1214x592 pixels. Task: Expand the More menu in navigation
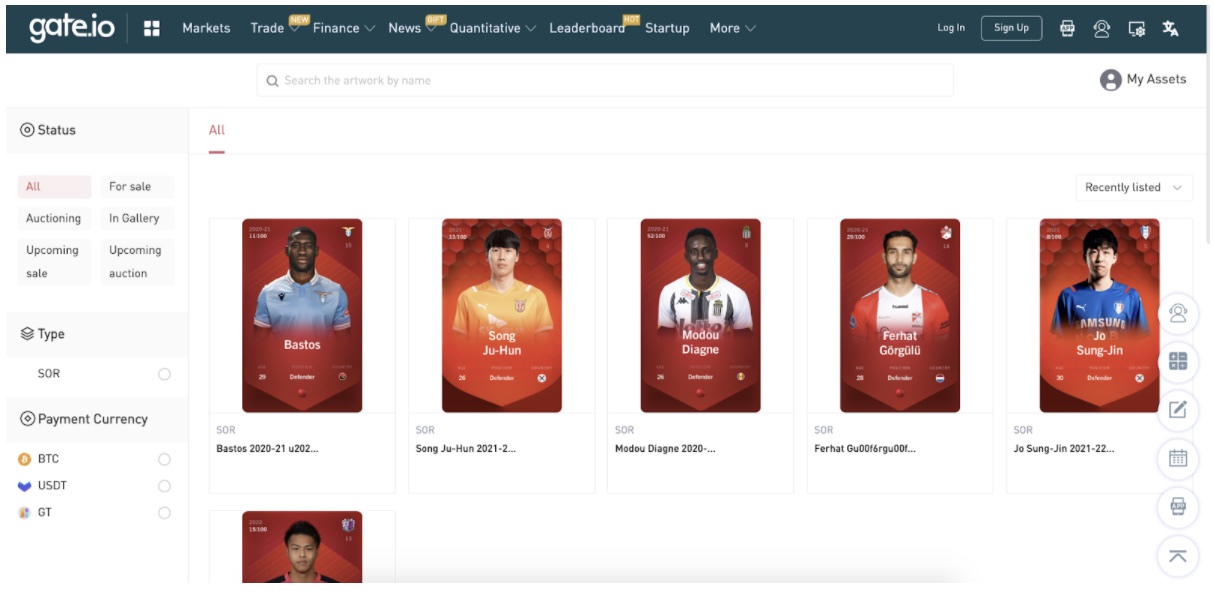(x=732, y=28)
